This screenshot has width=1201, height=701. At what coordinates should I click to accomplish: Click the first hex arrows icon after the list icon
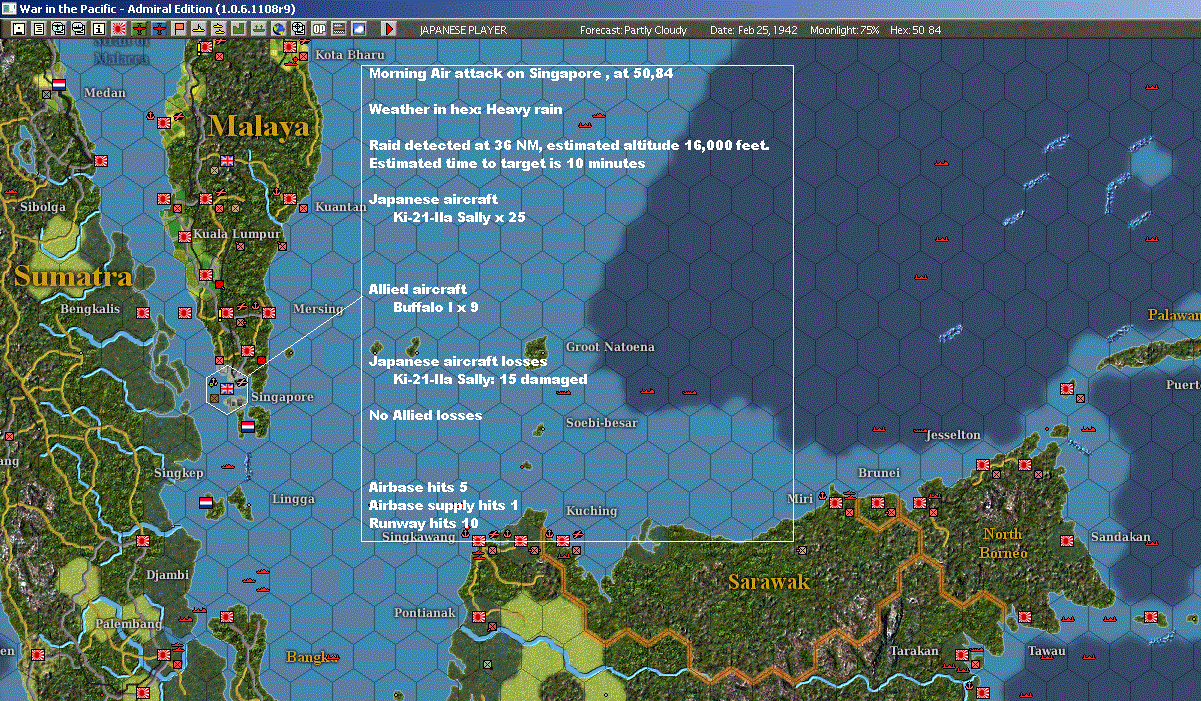click(x=59, y=29)
